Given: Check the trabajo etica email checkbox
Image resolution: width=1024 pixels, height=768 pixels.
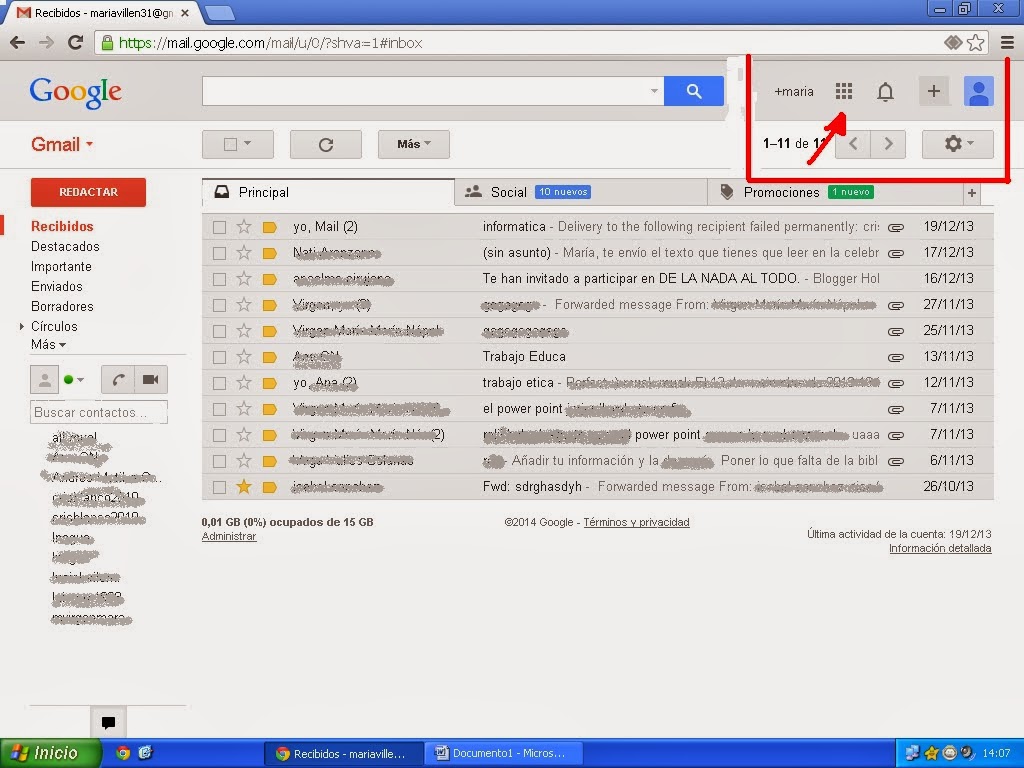Looking at the screenshot, I should 219,383.
